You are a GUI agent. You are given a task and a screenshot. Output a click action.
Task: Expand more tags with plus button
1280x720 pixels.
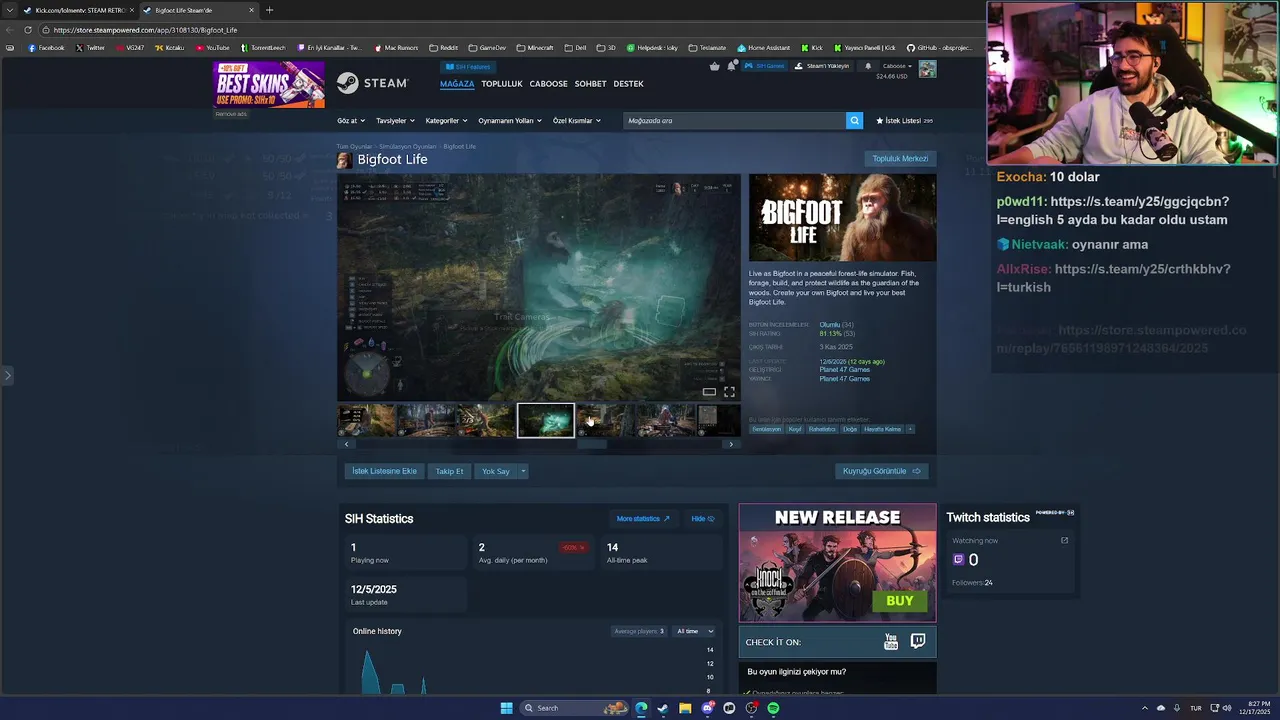[910, 429]
